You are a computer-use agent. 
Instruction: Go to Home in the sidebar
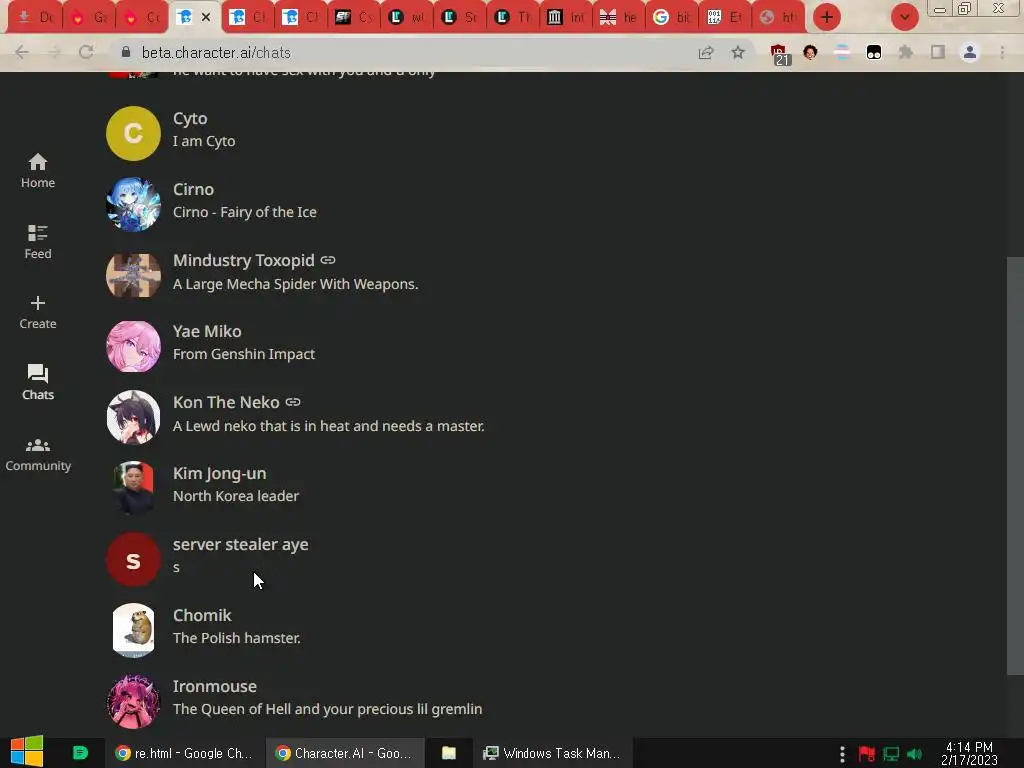(38, 170)
